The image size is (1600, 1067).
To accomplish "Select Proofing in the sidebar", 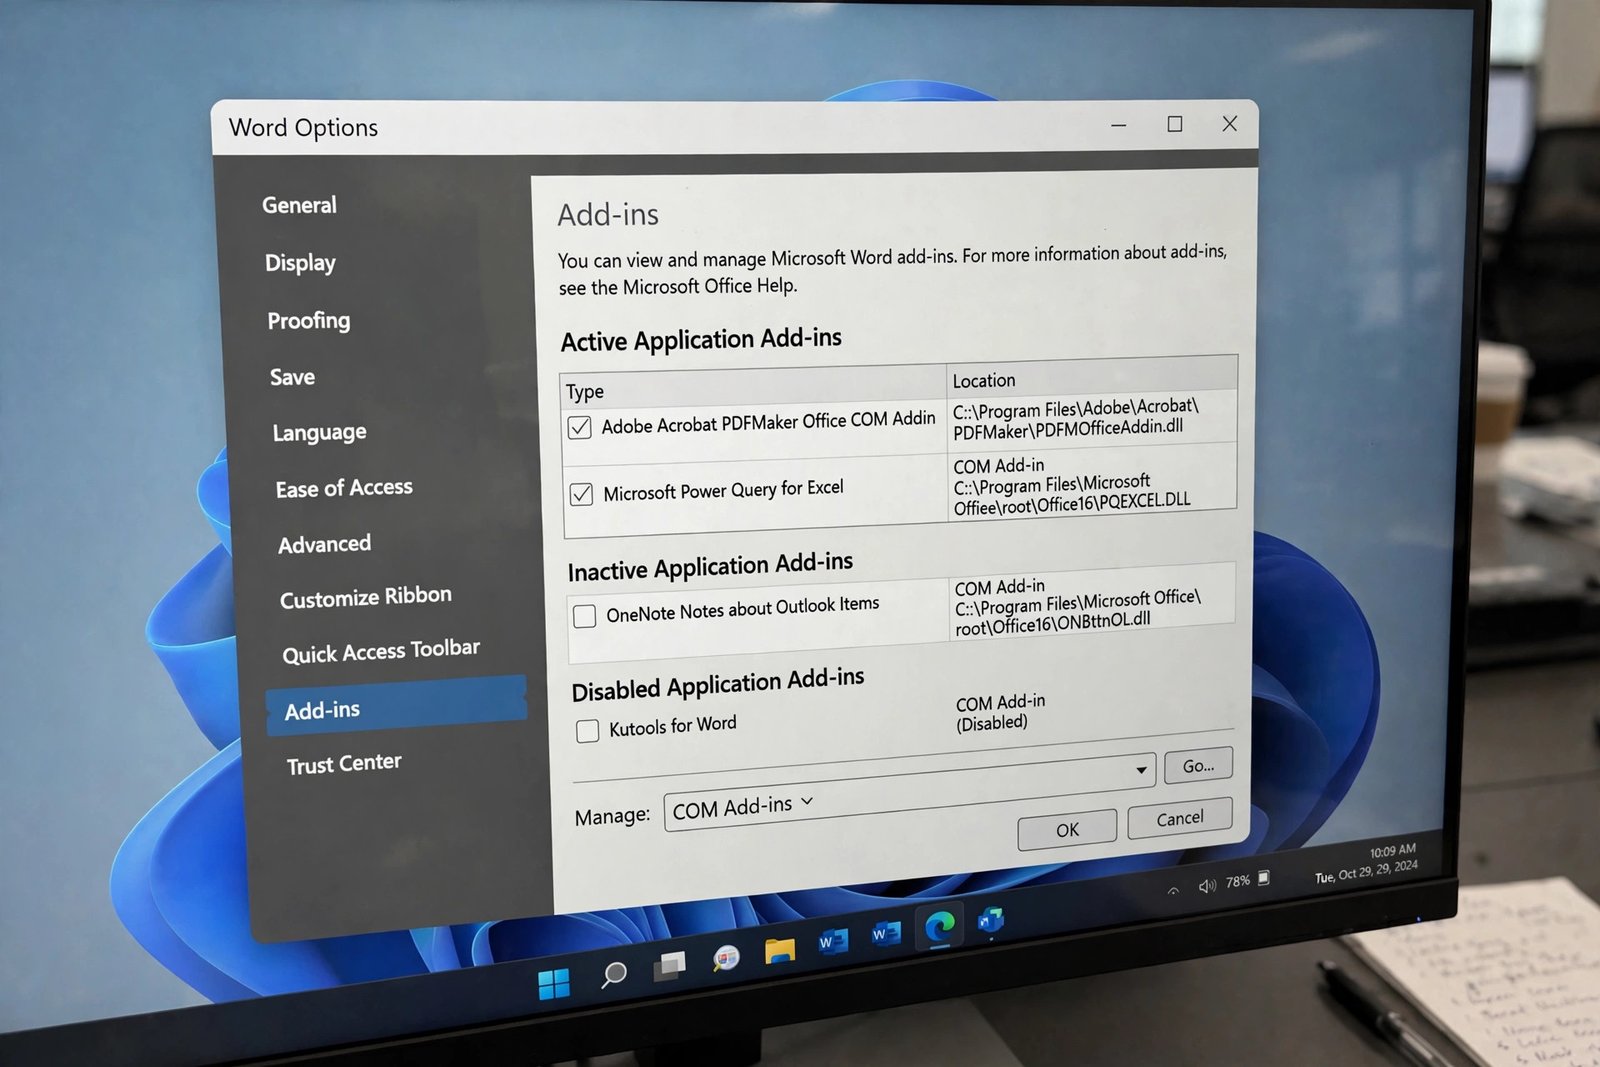I will pos(309,321).
